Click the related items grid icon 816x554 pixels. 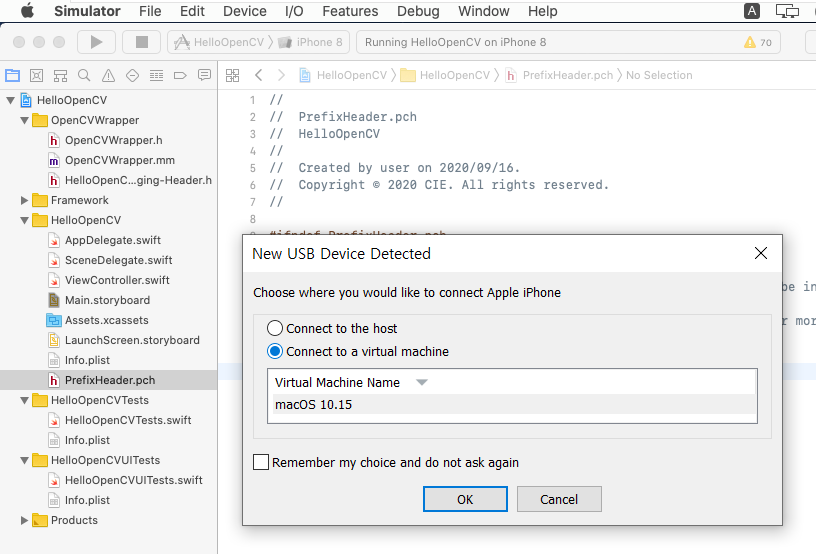[x=232, y=75]
